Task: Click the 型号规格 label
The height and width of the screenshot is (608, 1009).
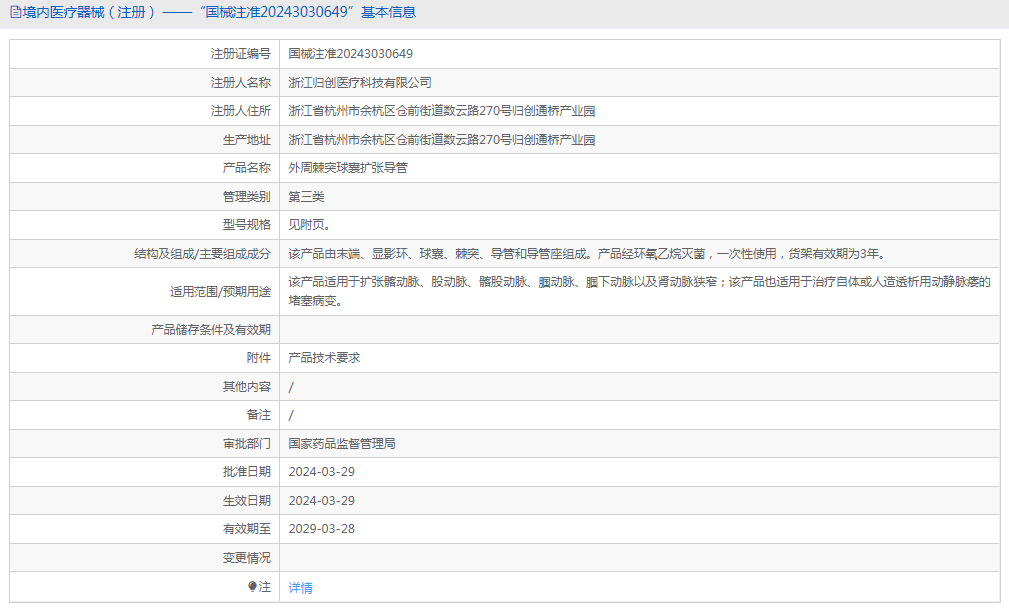Action: (246, 225)
